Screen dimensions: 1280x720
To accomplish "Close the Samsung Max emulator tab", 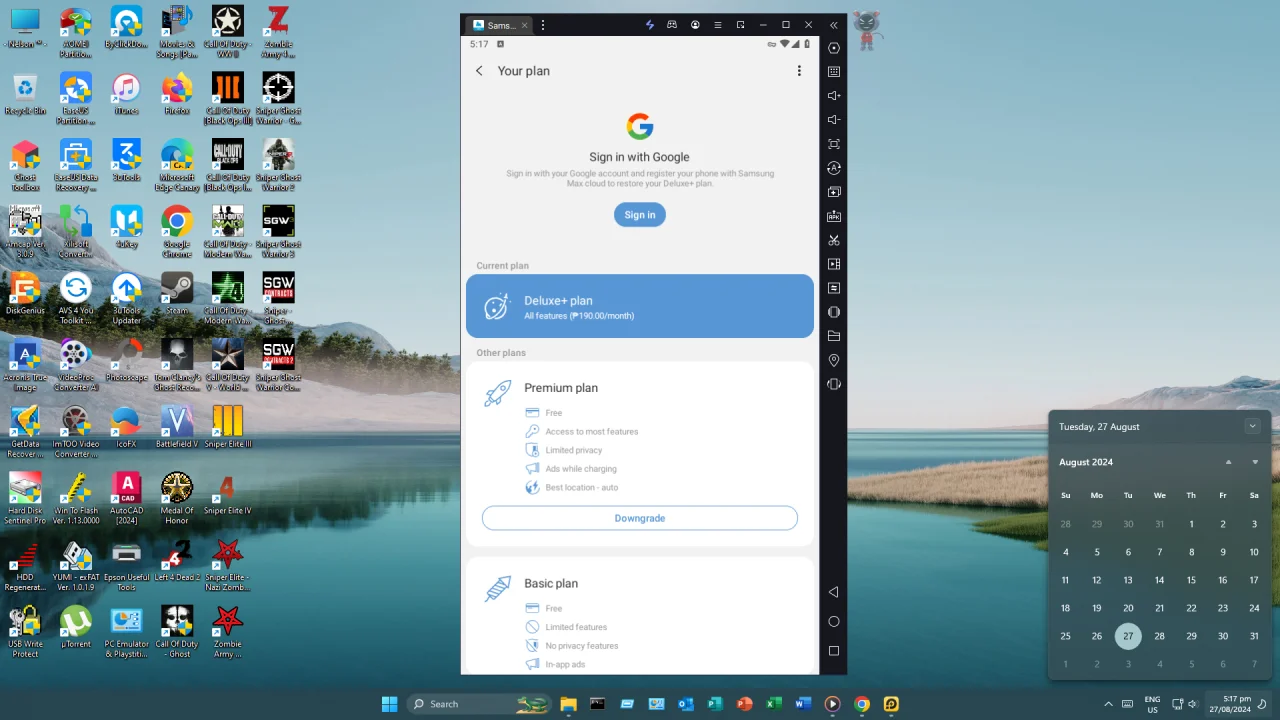I will pos(524,25).
